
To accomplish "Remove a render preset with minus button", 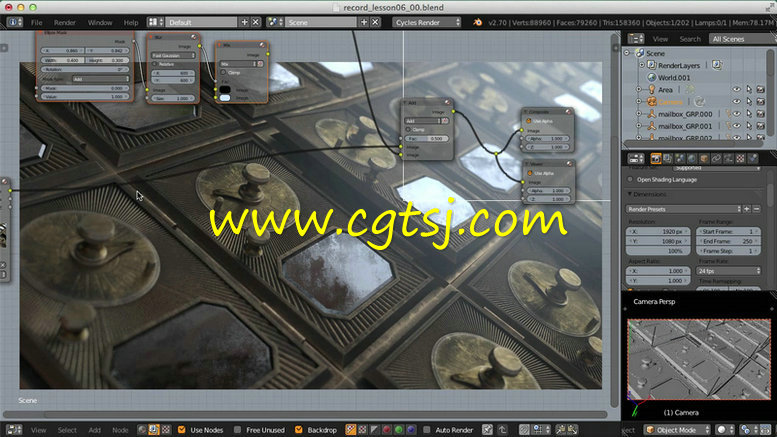I will (756, 209).
